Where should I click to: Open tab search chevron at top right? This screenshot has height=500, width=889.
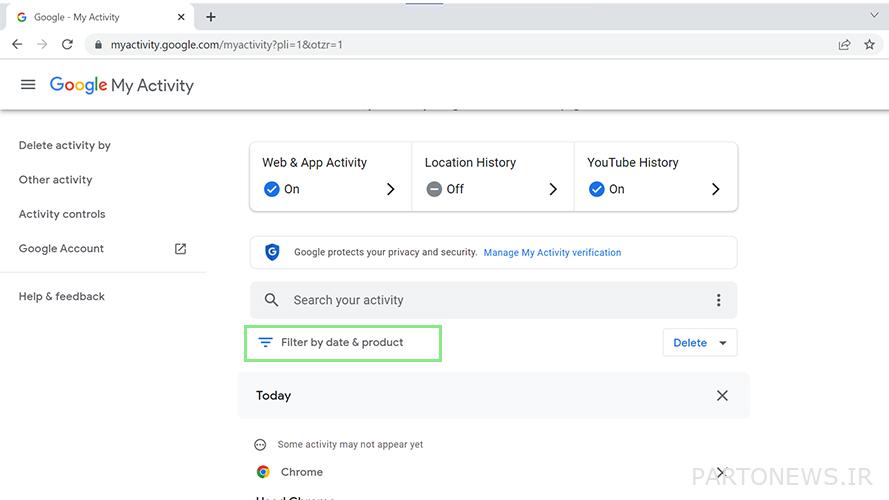(x=874, y=15)
